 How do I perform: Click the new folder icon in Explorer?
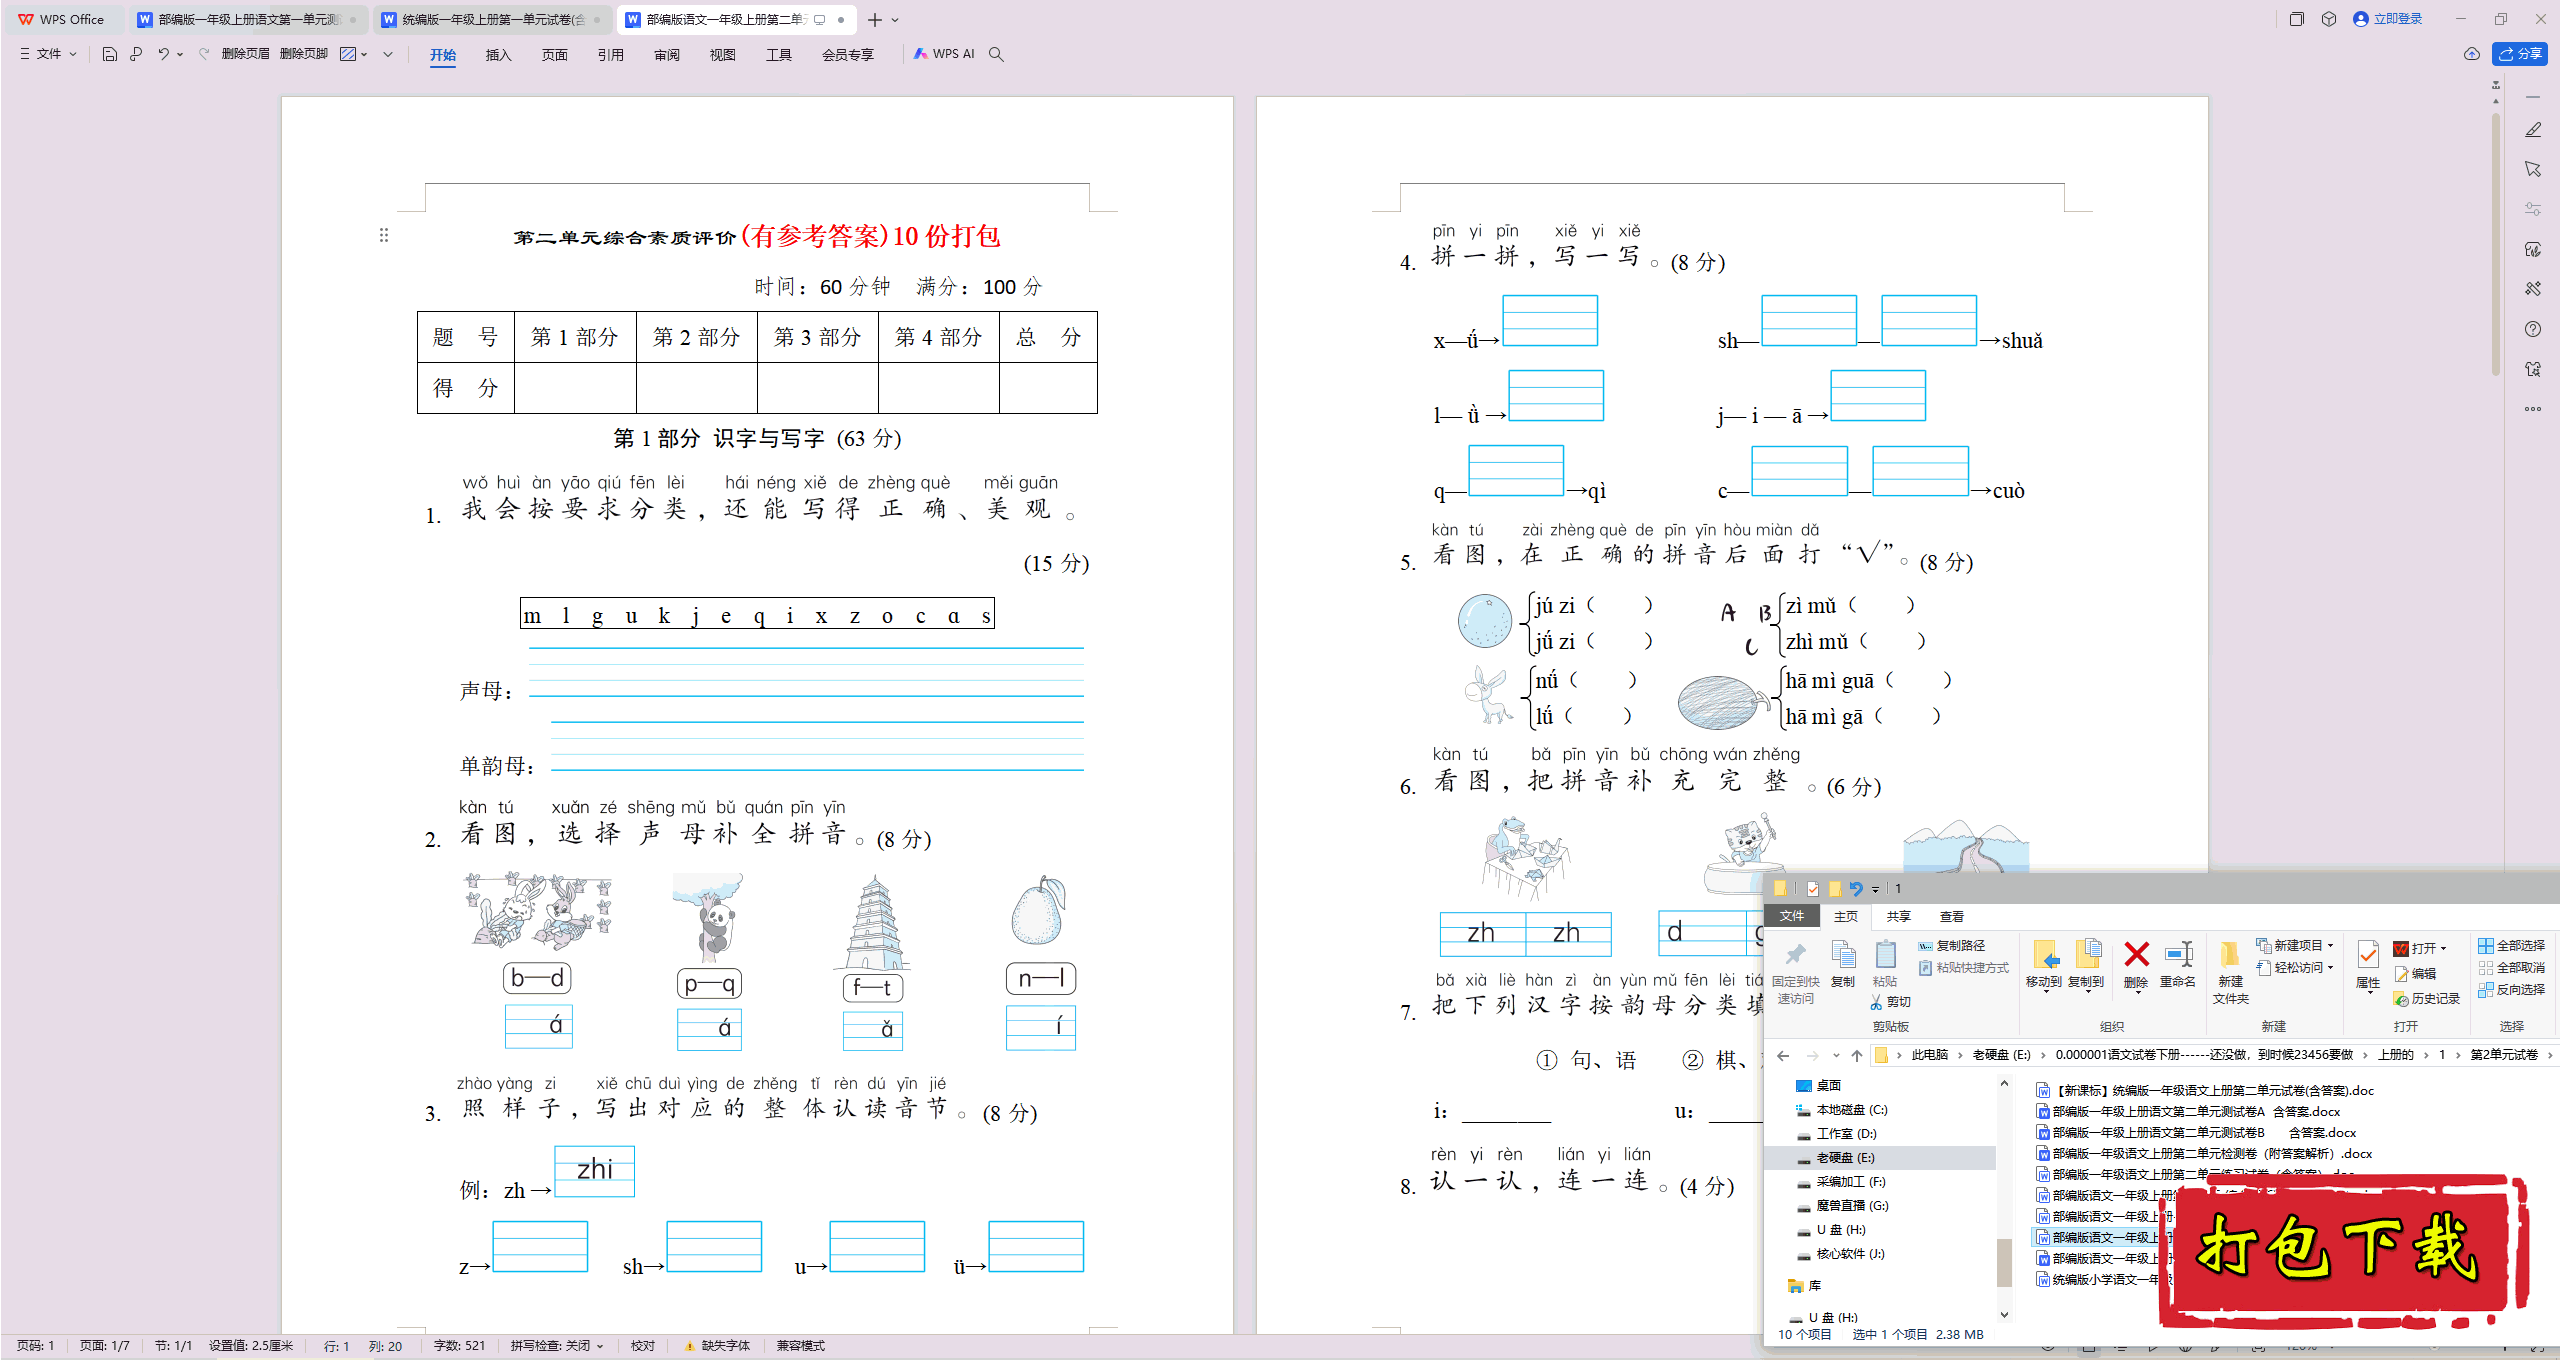pos(2230,956)
